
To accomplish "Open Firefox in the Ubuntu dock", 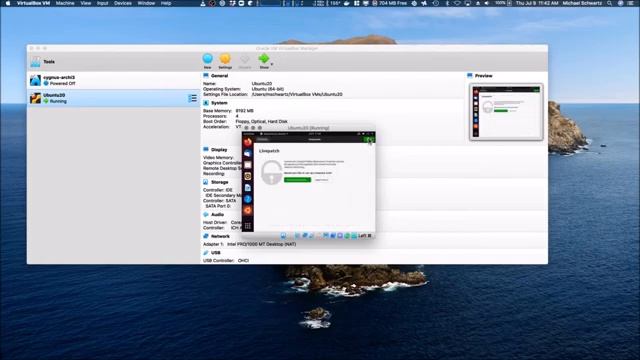I will [248, 142].
